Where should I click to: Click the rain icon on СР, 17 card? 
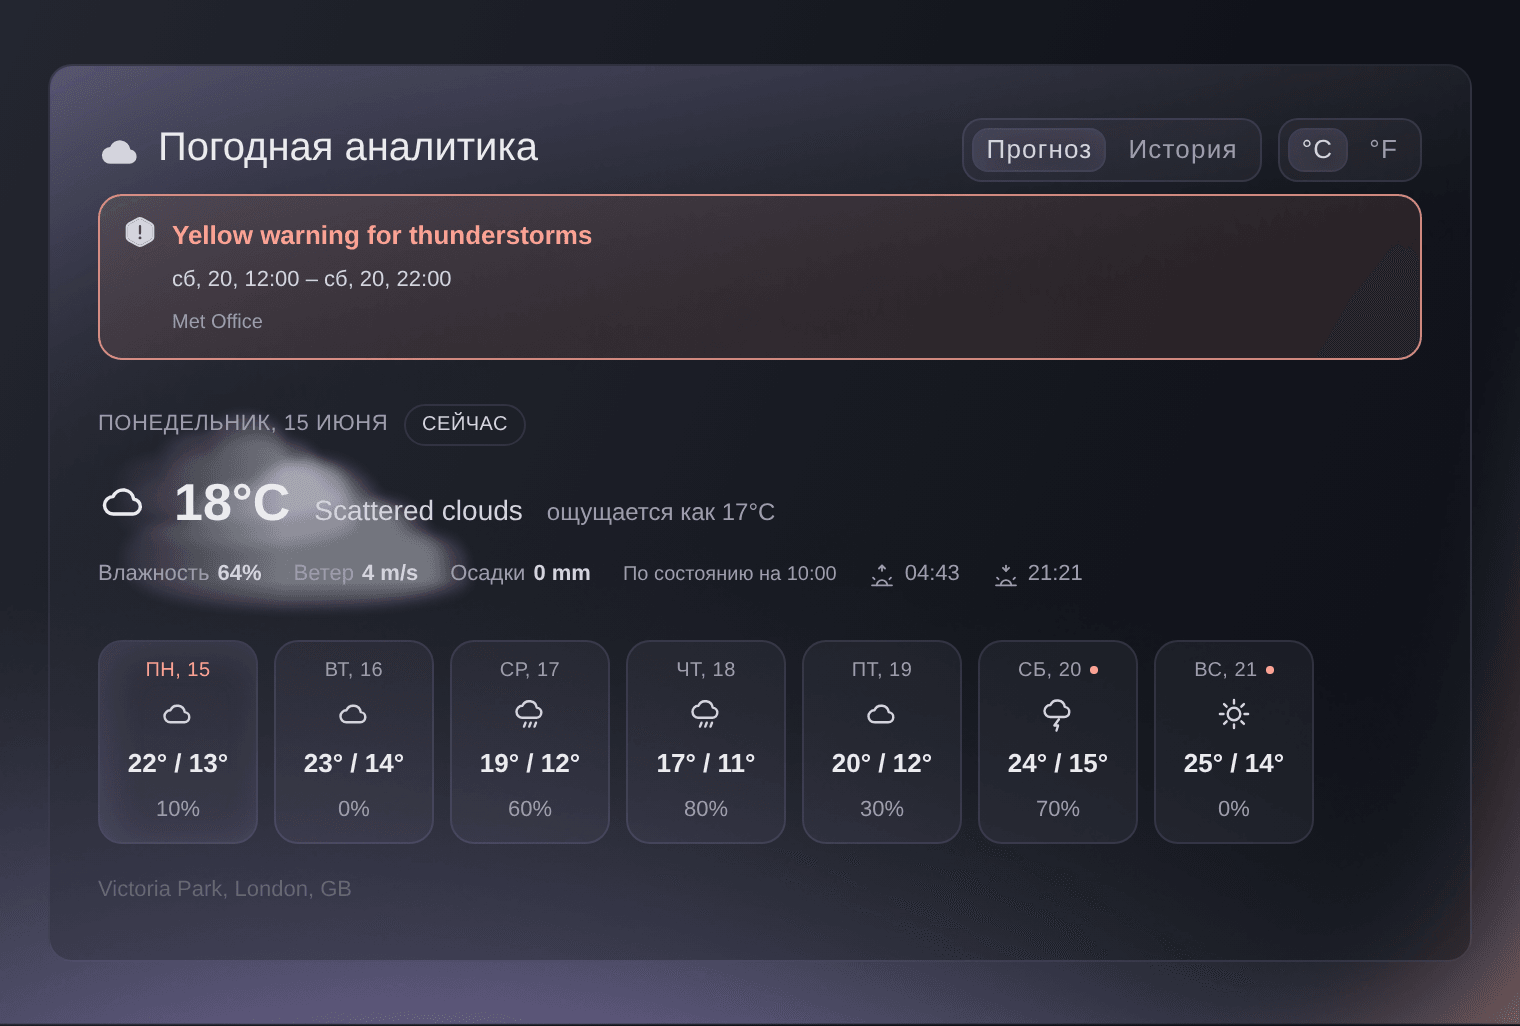(x=529, y=714)
